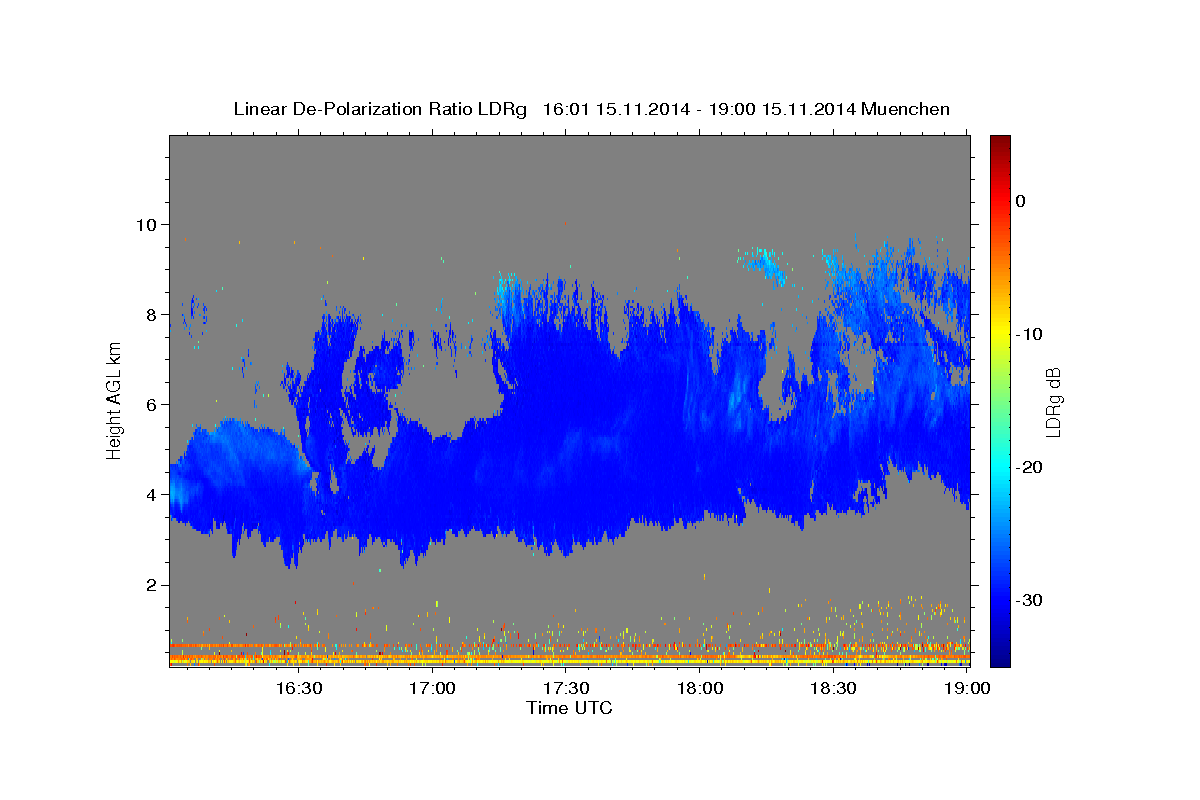Click the height tick label '8'
Image resolution: width=1200 pixels, height=800 pixels.
154,314
